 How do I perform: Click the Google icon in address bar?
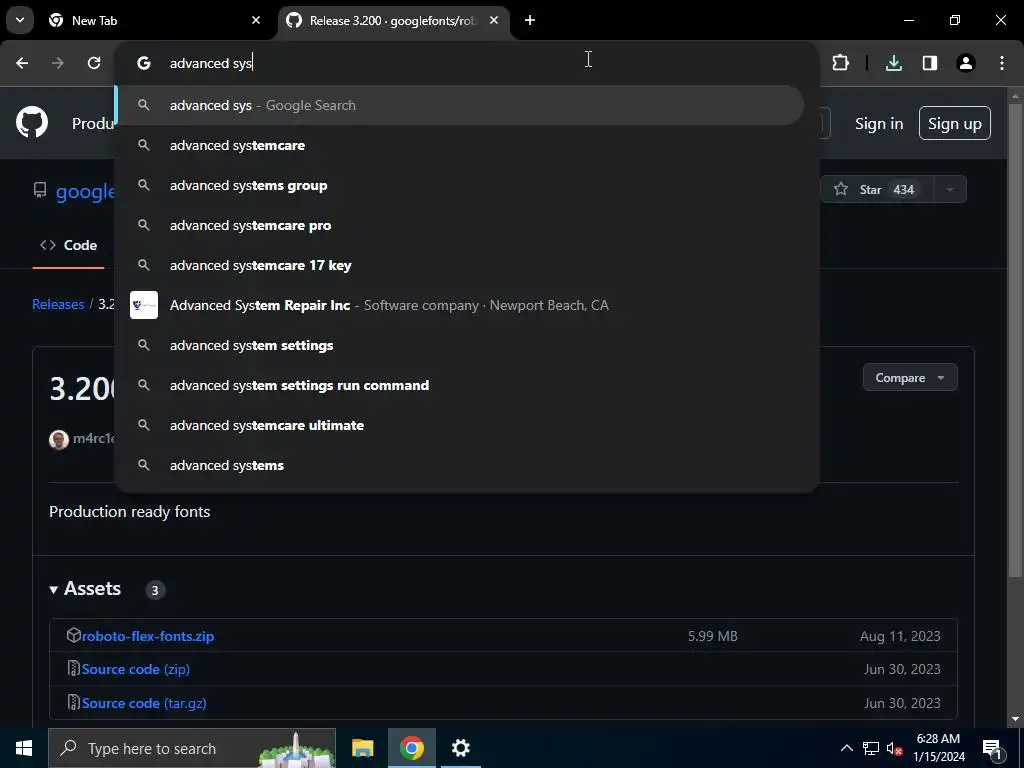(144, 63)
